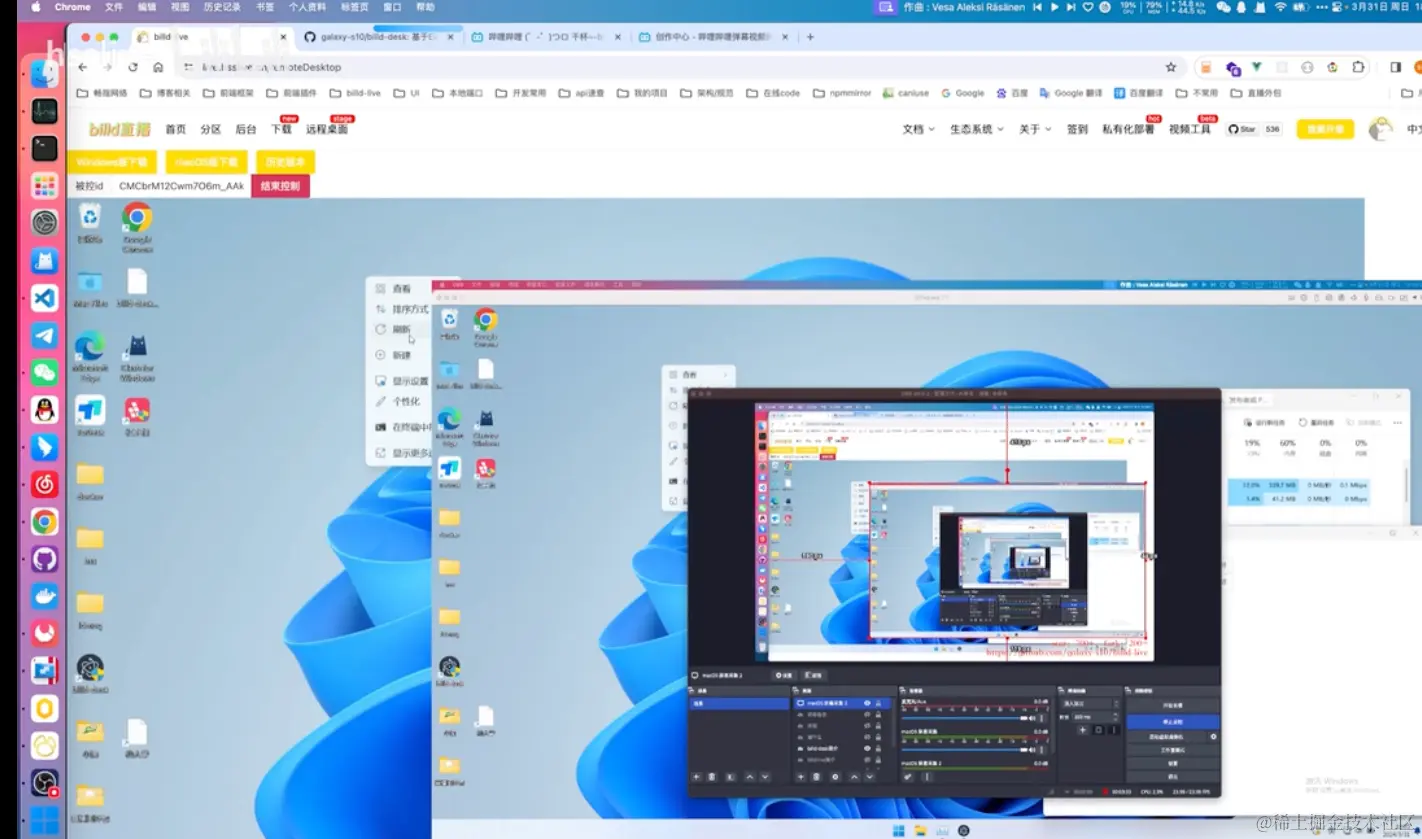Click the user avatar on billd site
The height and width of the screenshot is (839, 1422).
pos(1380,129)
